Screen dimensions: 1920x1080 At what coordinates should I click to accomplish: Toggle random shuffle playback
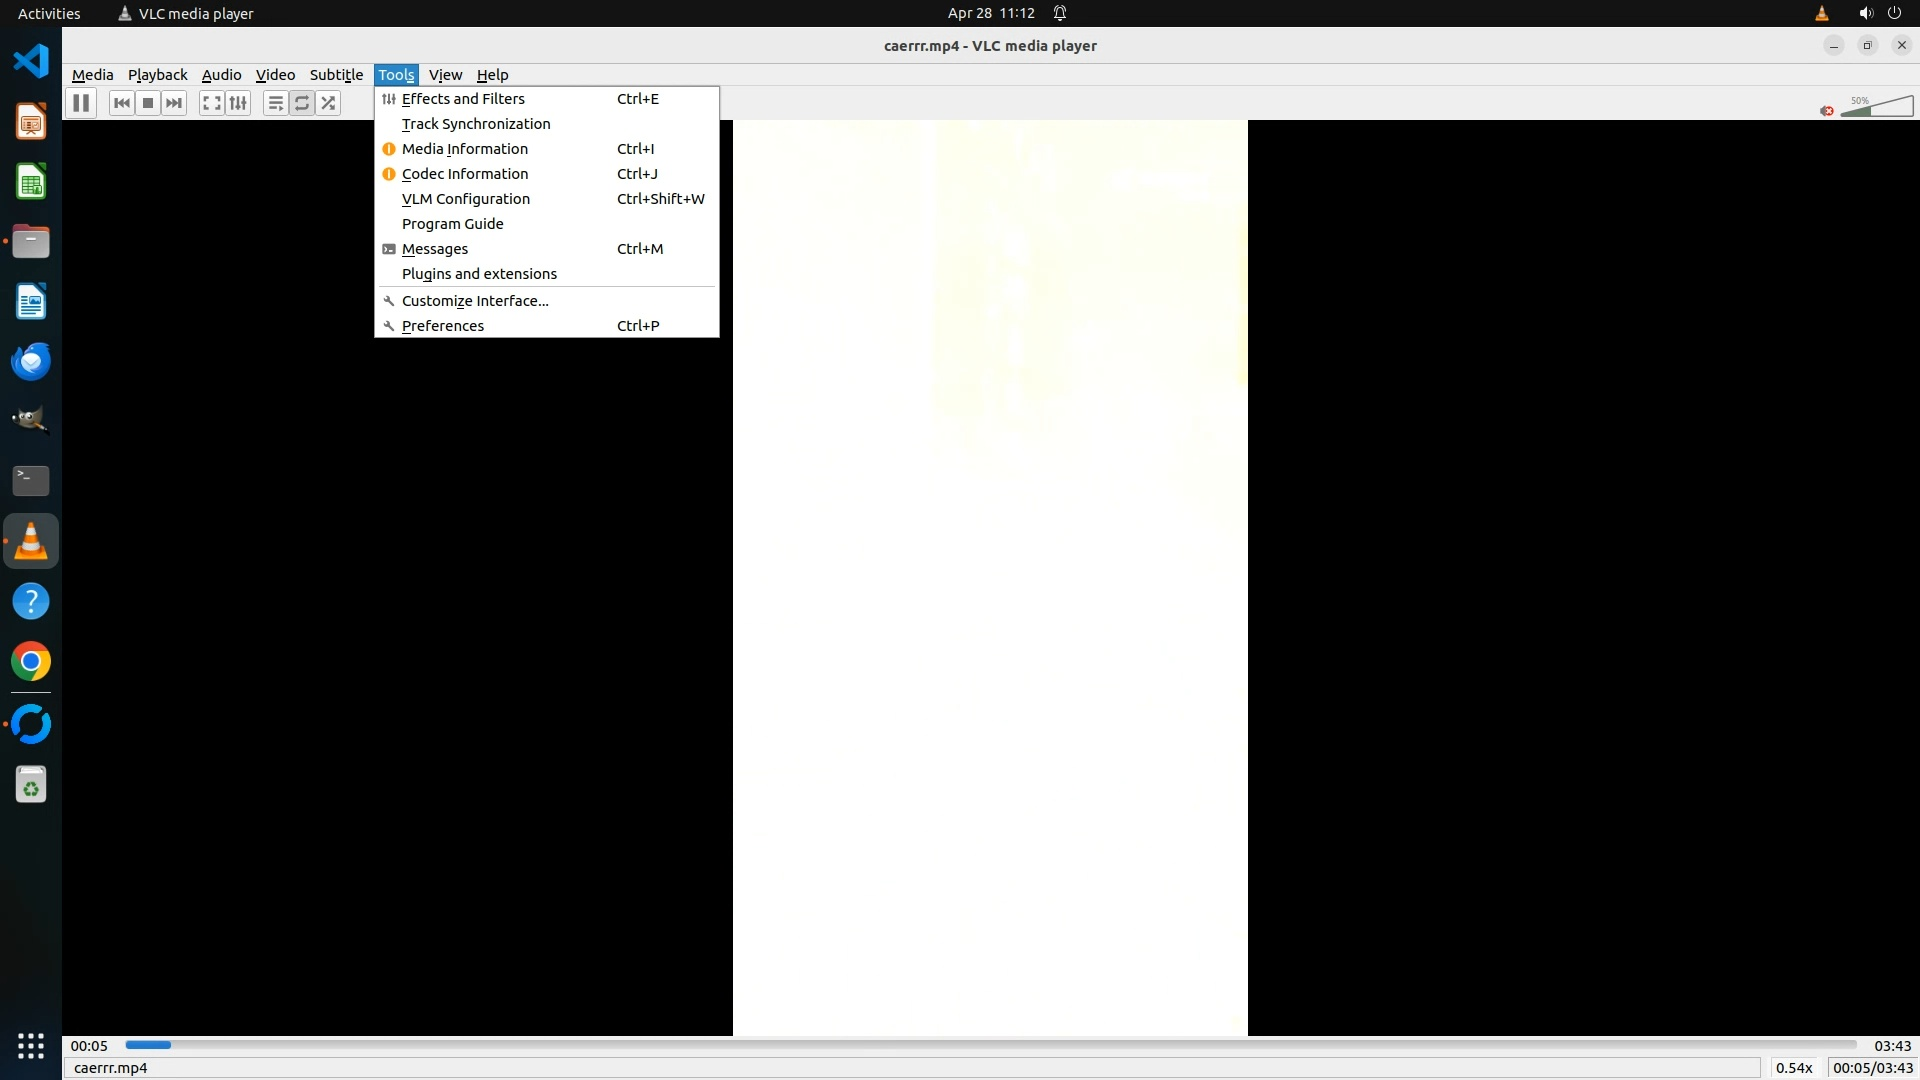tap(328, 103)
